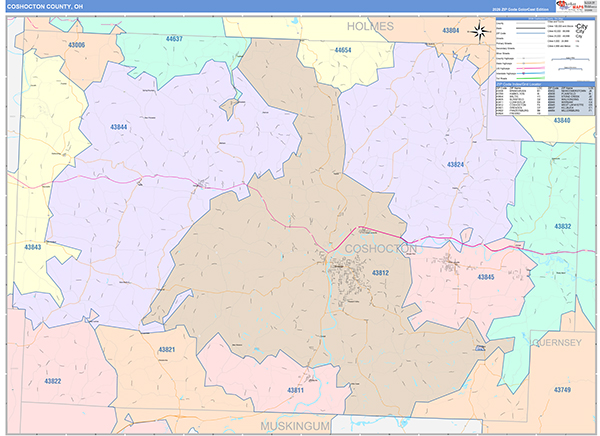Screen dimensions: 600x436
Task: Select ZIP code label 43845
Action: [486, 277]
